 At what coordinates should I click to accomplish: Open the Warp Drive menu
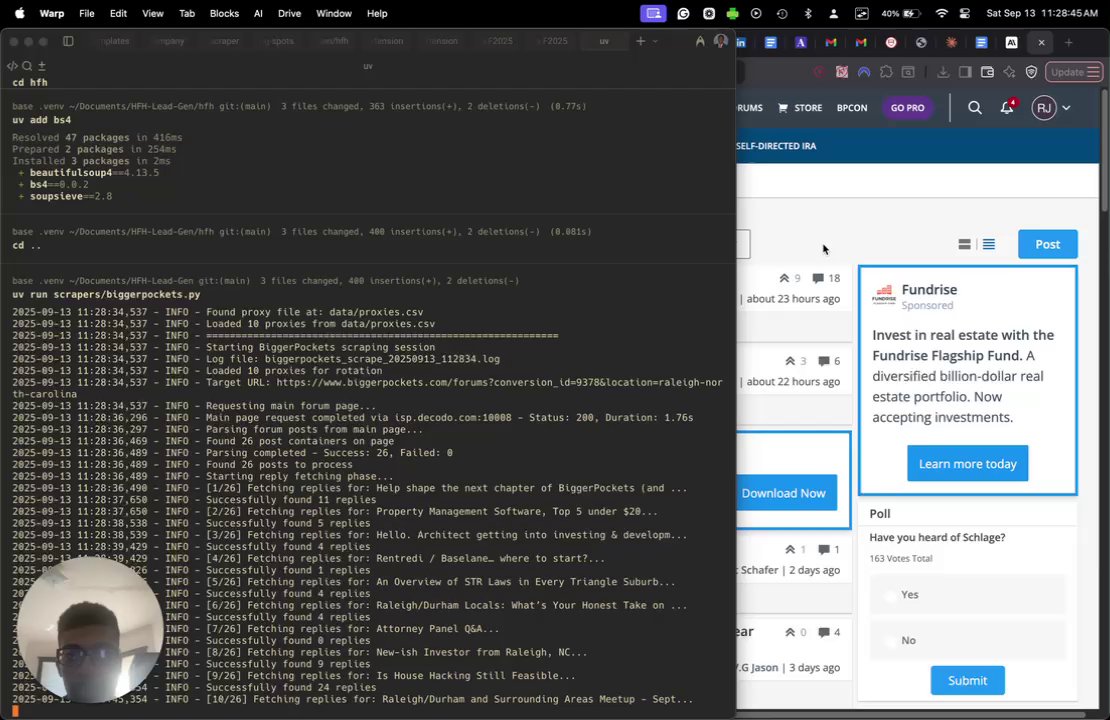pos(289,13)
